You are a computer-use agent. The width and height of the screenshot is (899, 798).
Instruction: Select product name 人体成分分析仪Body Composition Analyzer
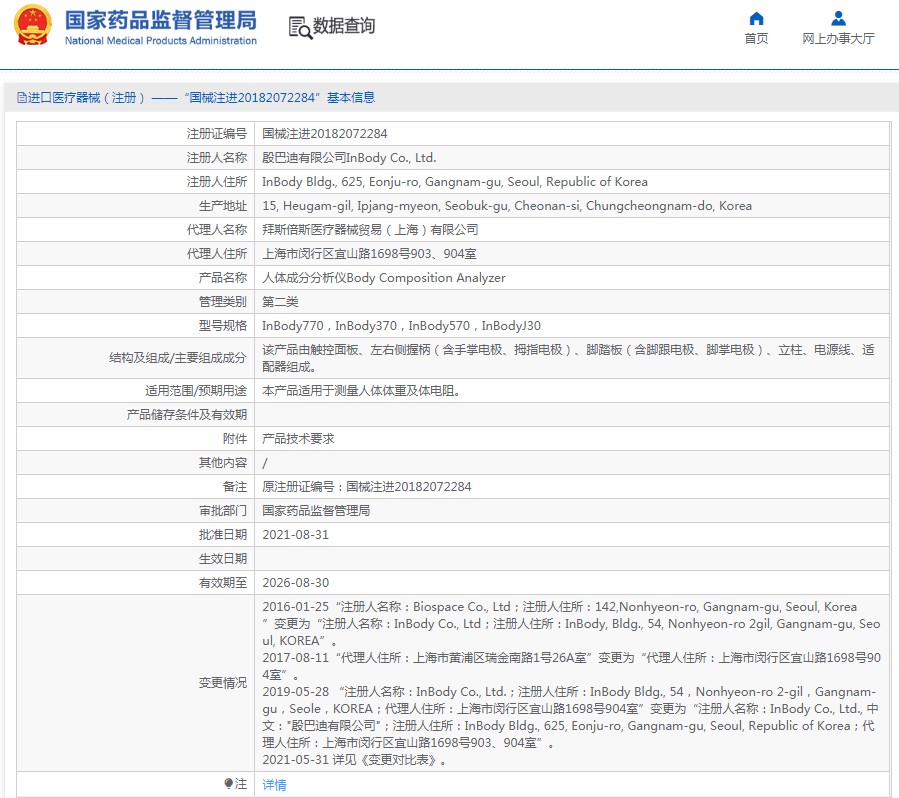click(384, 278)
